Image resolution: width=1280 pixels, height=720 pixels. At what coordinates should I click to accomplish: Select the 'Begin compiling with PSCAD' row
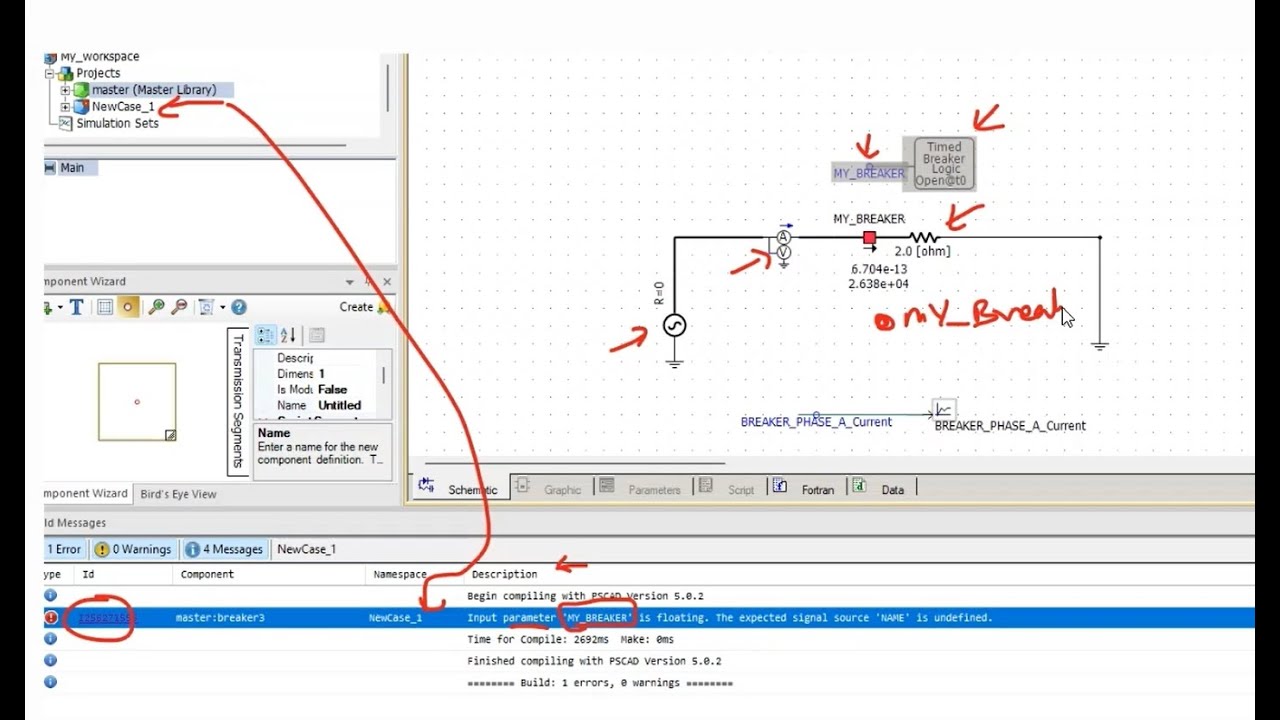pyautogui.click(x=649, y=596)
